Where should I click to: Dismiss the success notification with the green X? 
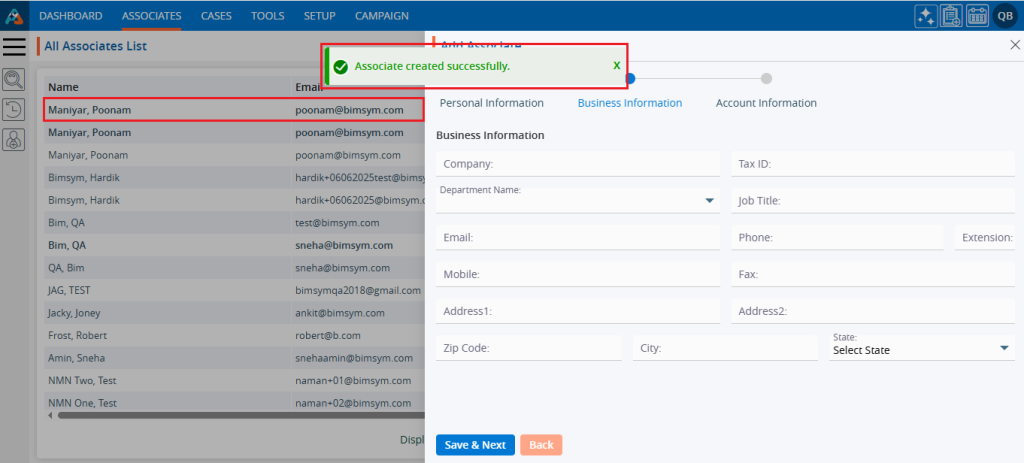coord(616,66)
